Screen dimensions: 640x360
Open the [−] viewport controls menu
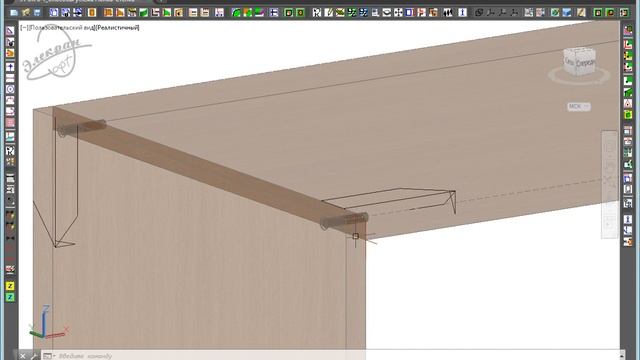[x=24, y=28]
